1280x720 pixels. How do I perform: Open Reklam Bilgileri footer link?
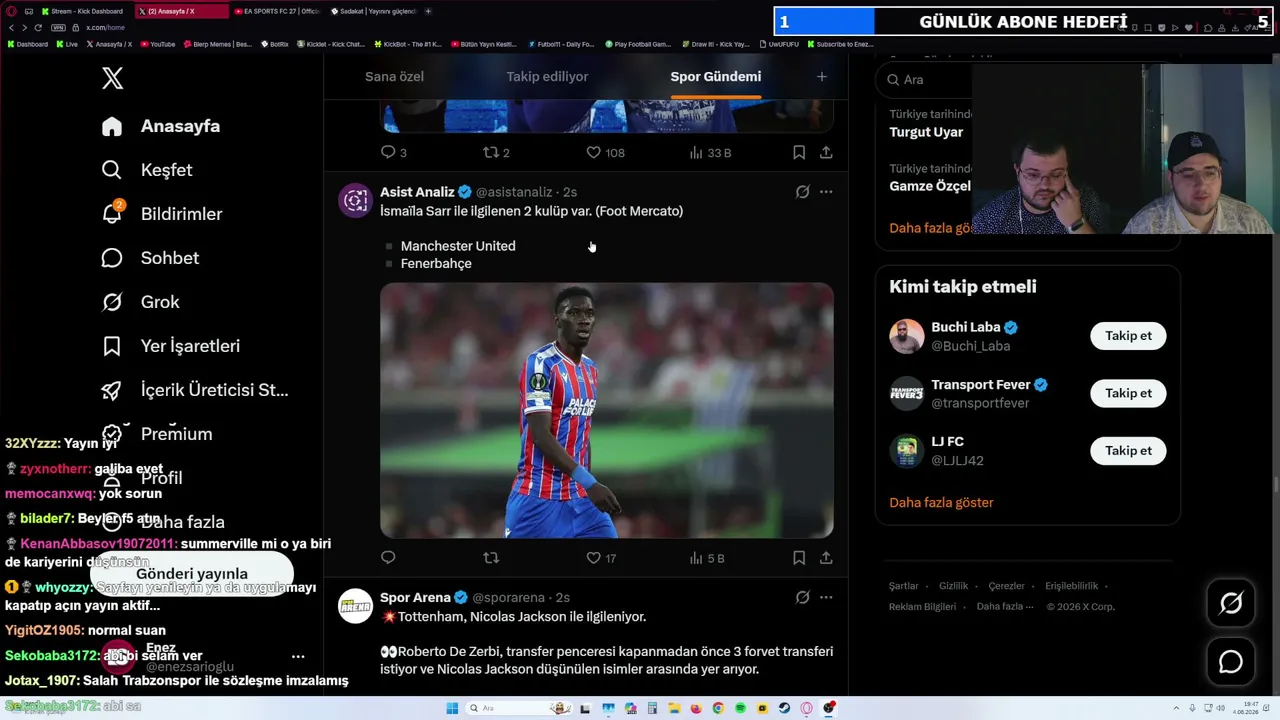point(923,607)
